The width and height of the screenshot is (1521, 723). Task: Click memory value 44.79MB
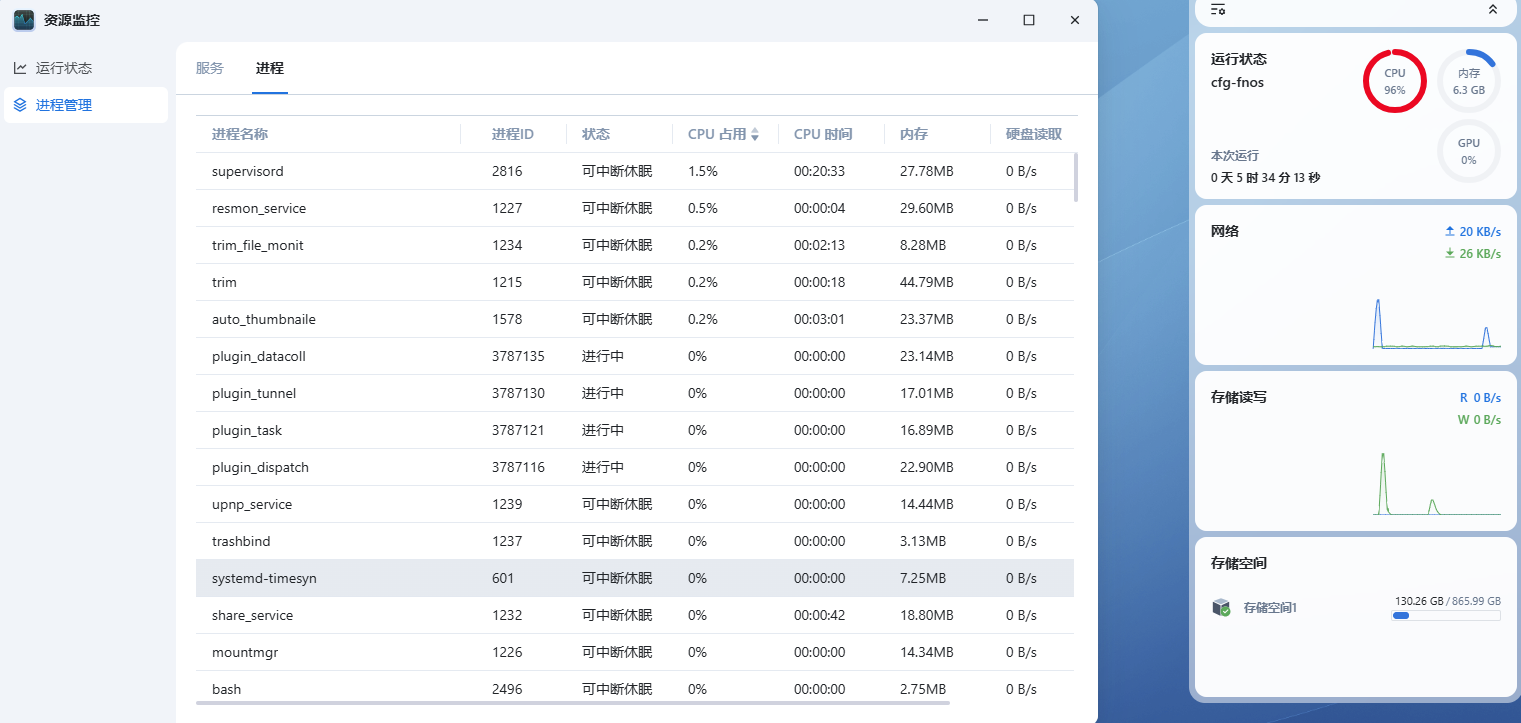pyautogui.click(x=927, y=282)
